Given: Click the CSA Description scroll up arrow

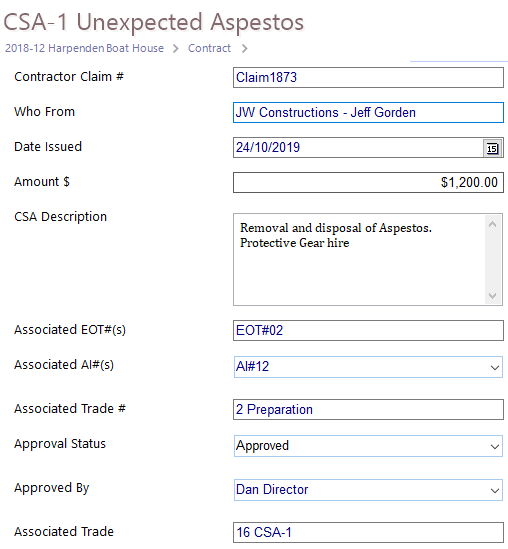Looking at the screenshot, I should 492,224.
